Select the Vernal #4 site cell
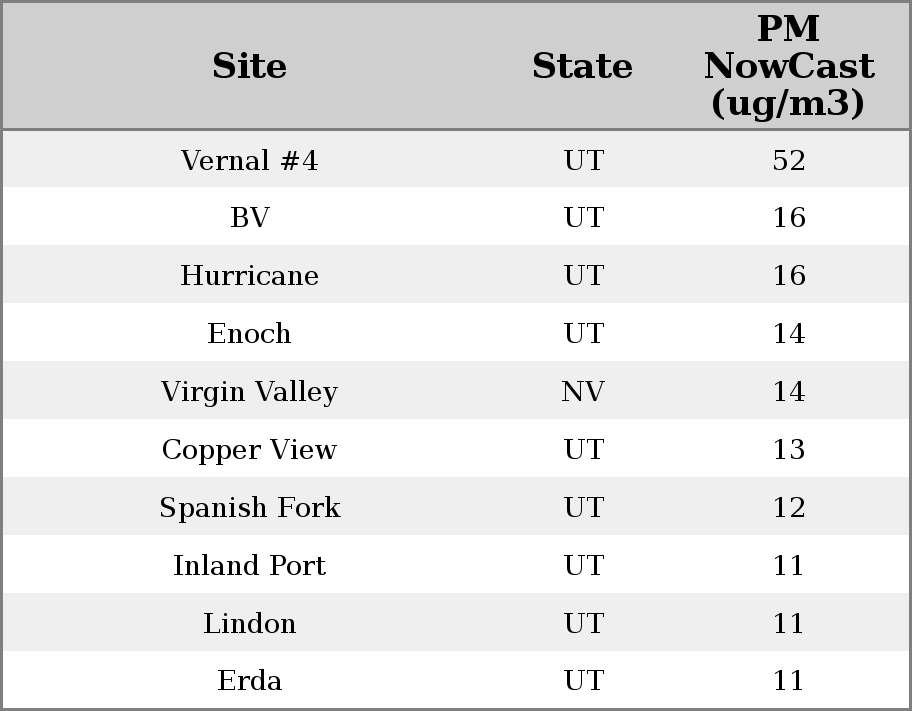Screen dimensions: 912x711 click(x=249, y=160)
